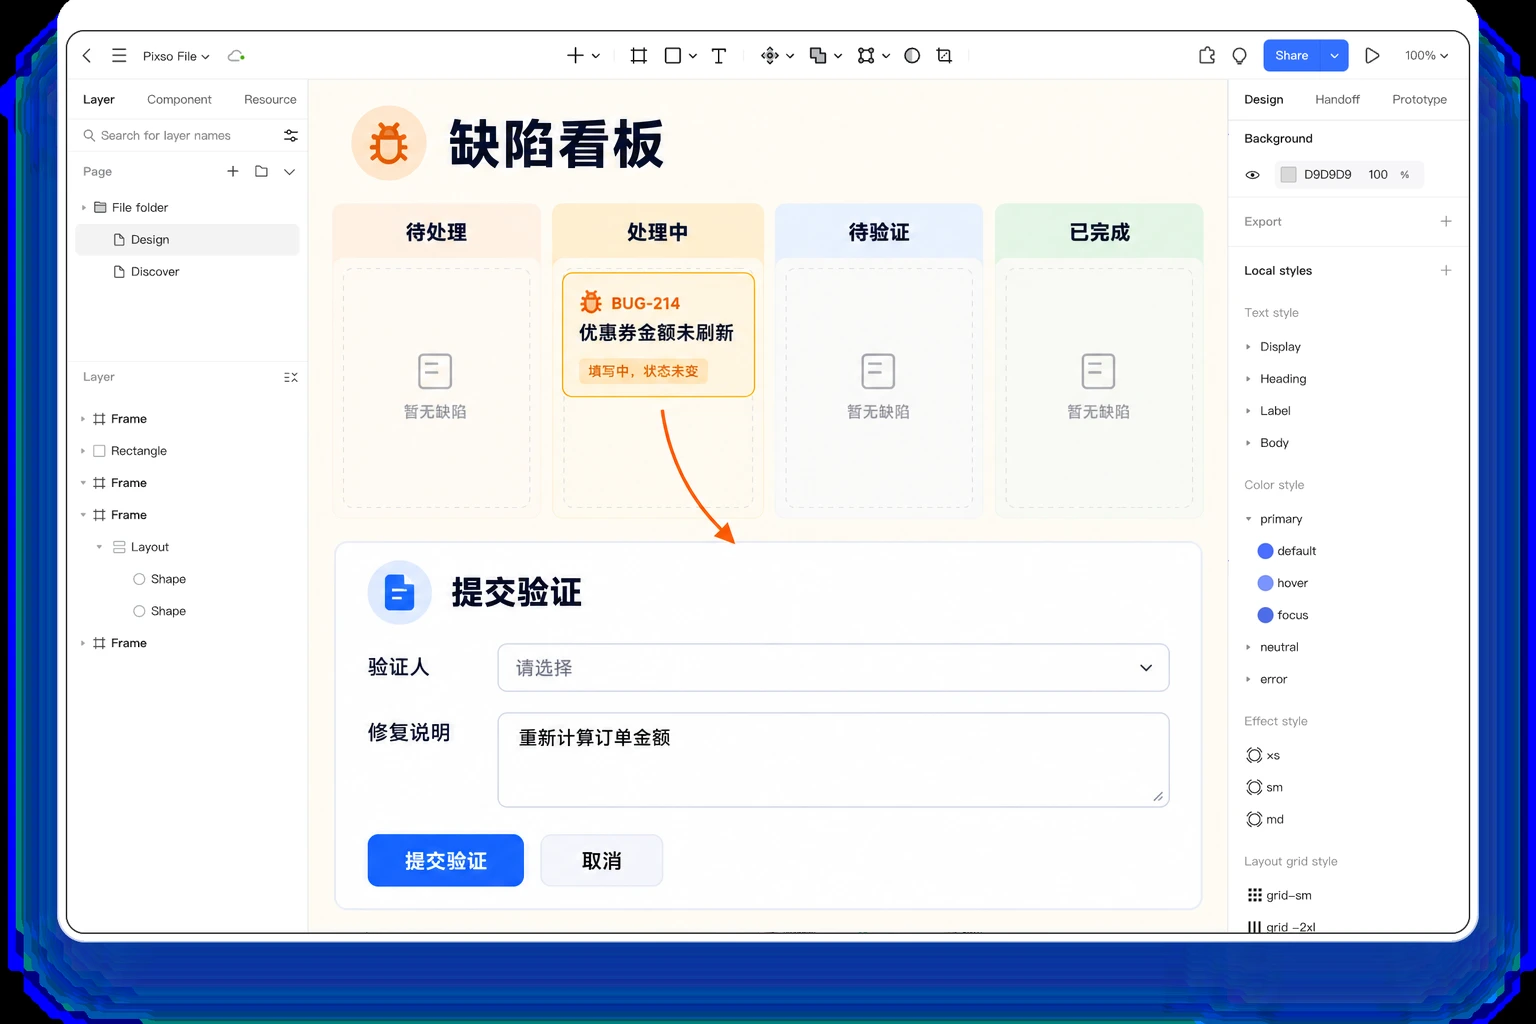Click the component tool icon

(x=769, y=56)
